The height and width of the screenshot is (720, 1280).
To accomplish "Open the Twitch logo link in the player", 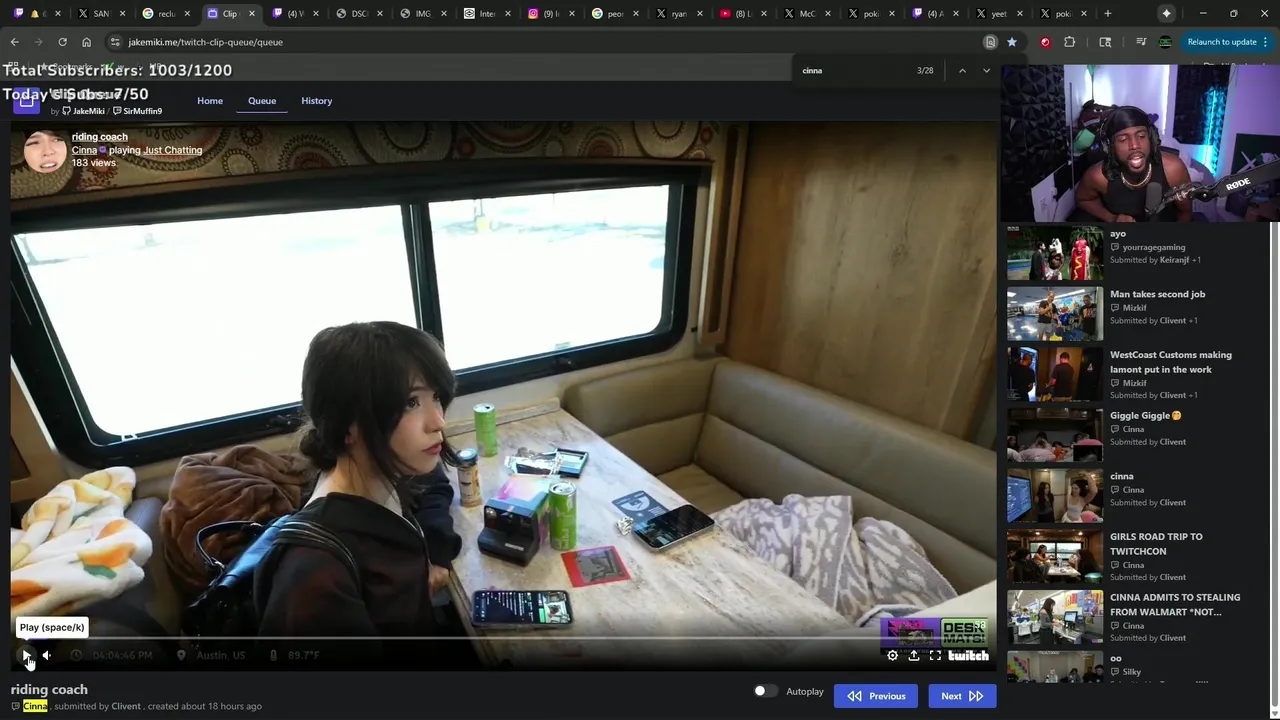I will (x=968, y=655).
